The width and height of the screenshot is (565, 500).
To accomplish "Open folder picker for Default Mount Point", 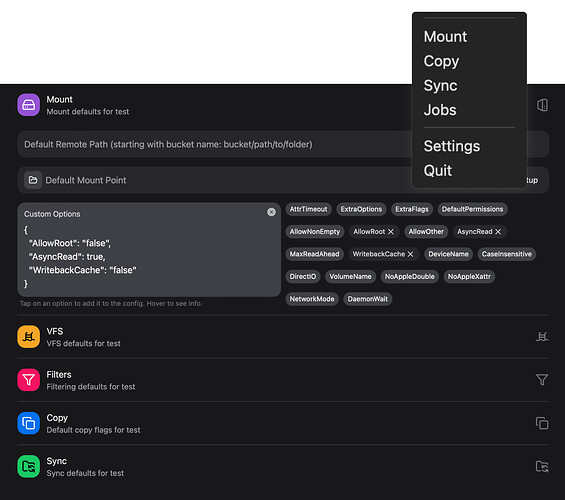I will (x=33, y=180).
